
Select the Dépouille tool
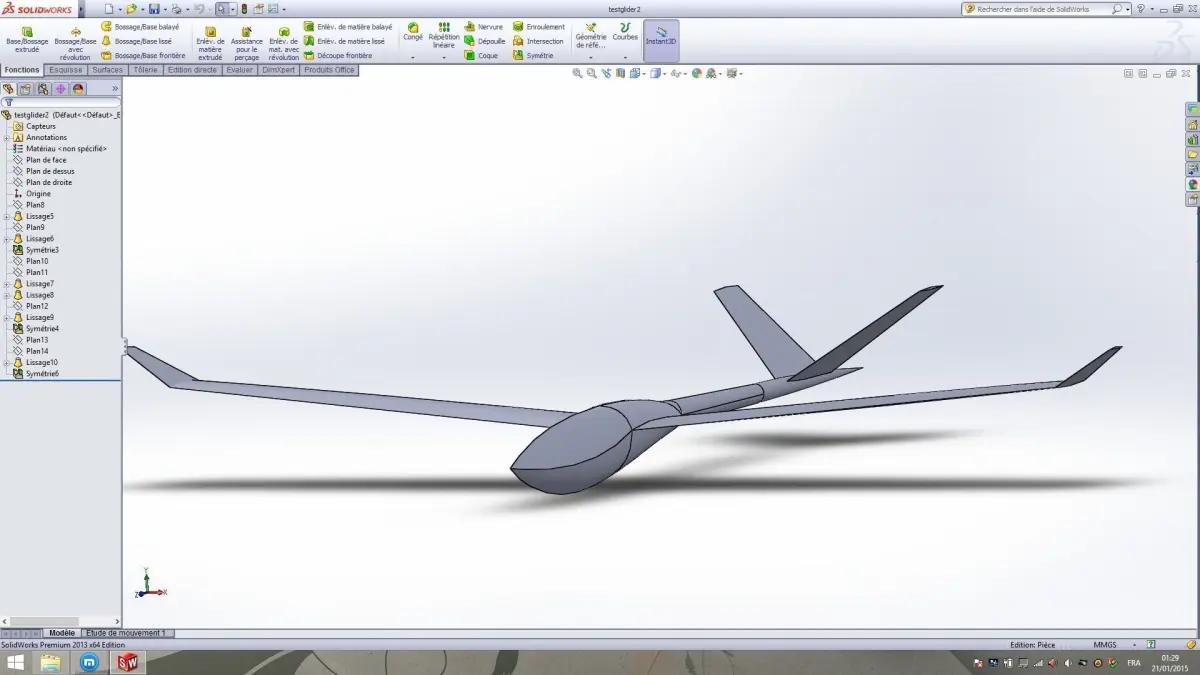[485, 41]
